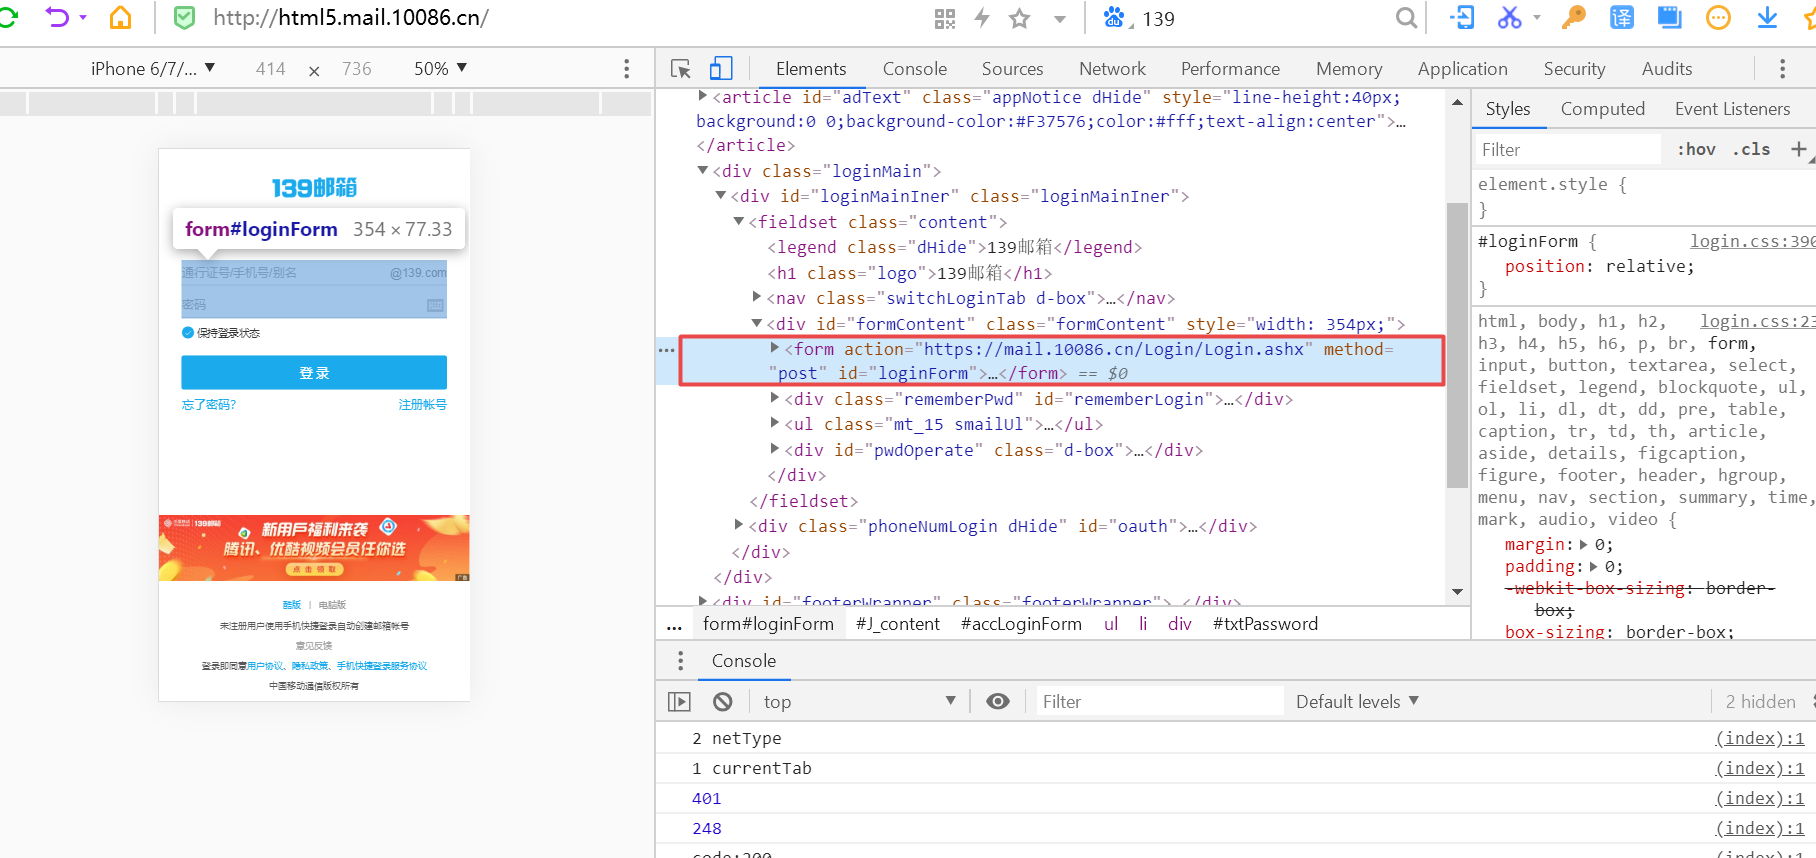Click the #accLoginForm breadcrumb
Screen dimensions: 1816x858
click(1021, 624)
